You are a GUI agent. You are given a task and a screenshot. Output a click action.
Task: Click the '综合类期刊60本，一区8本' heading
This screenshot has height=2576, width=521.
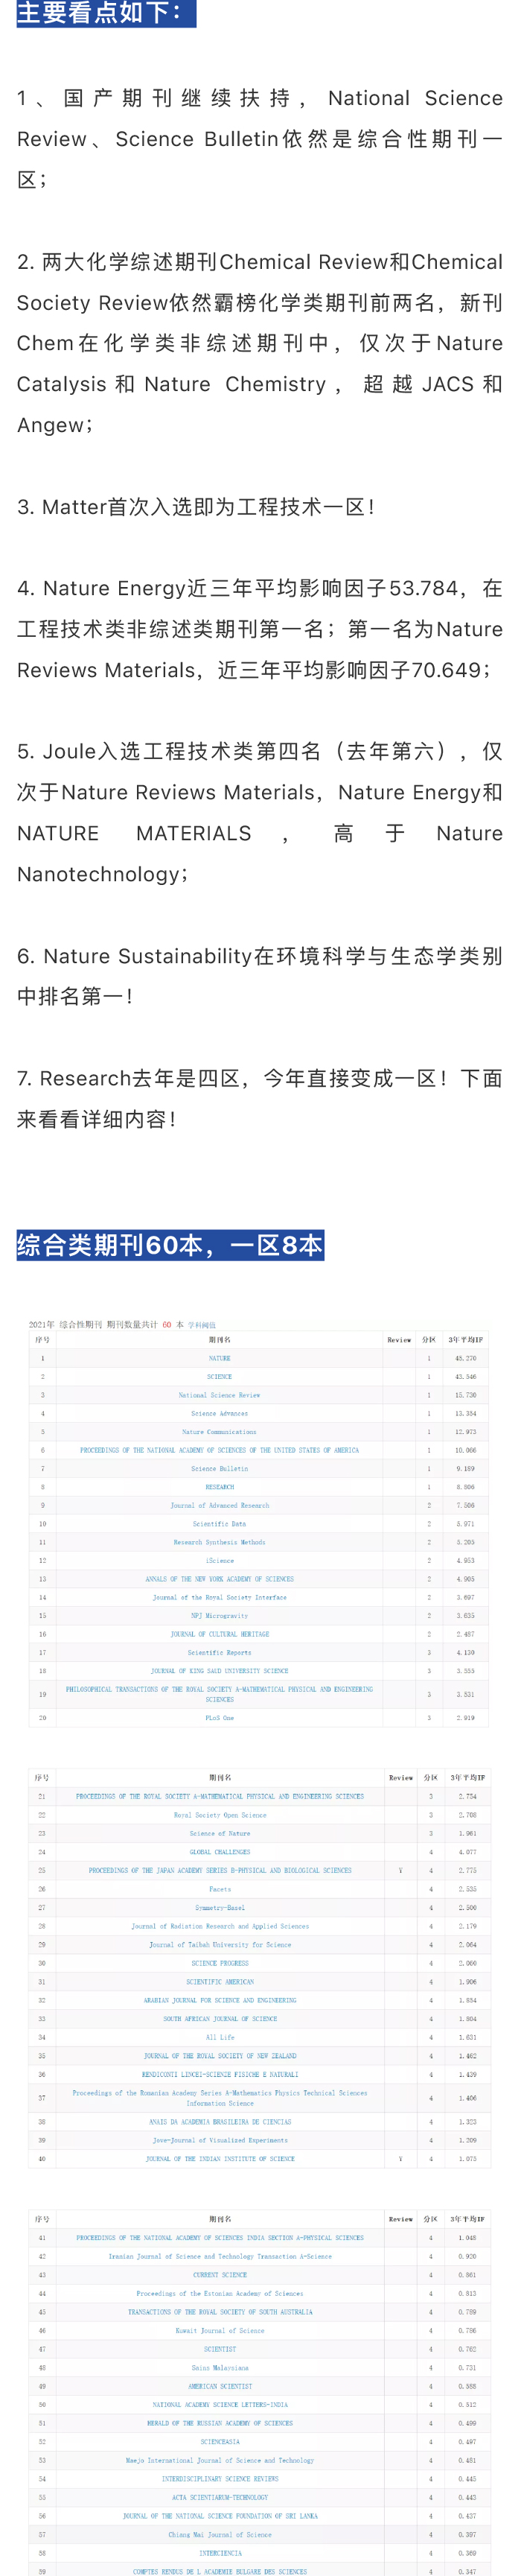coord(170,1245)
